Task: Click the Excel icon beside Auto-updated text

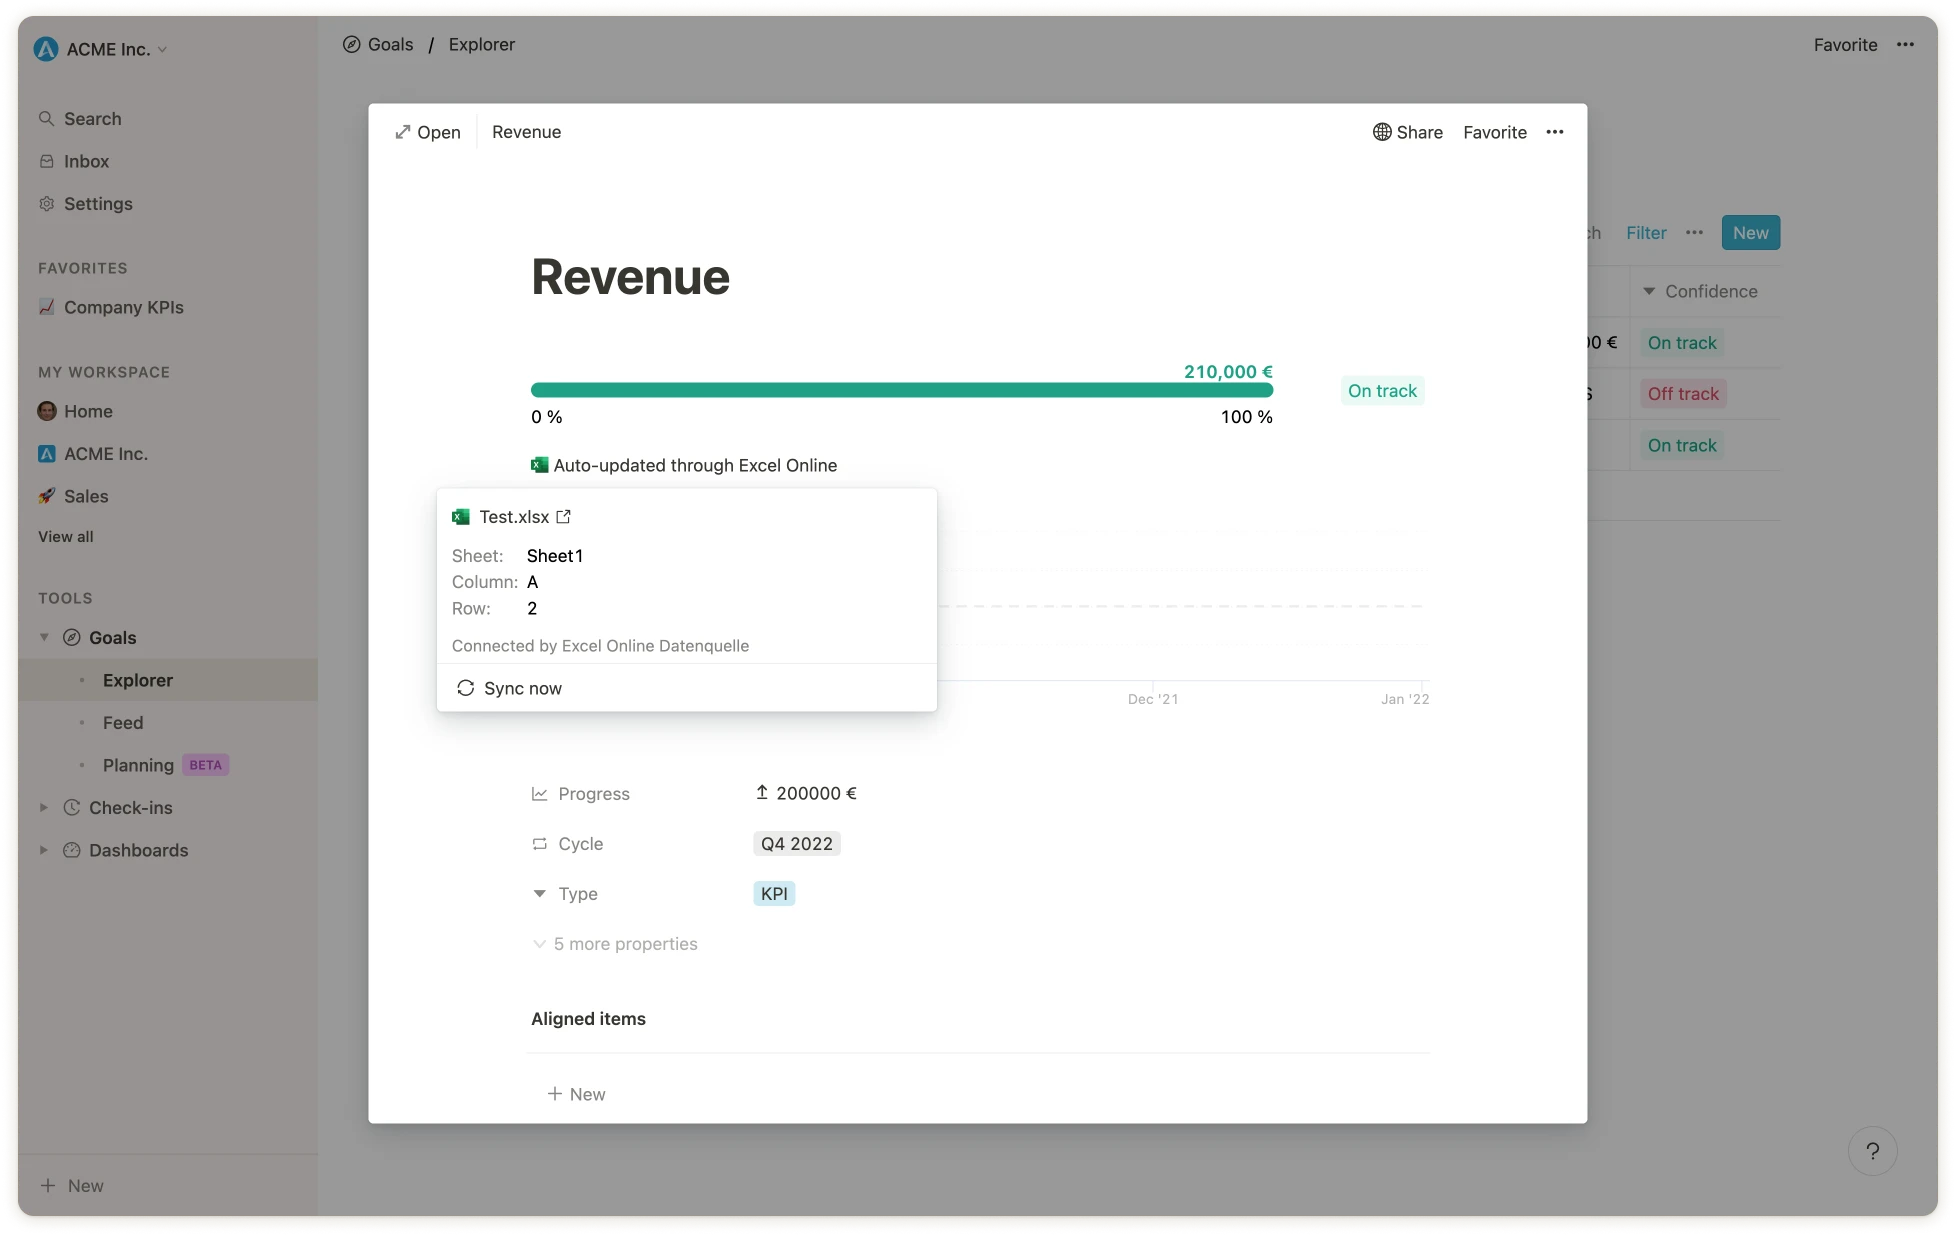Action: [540, 465]
